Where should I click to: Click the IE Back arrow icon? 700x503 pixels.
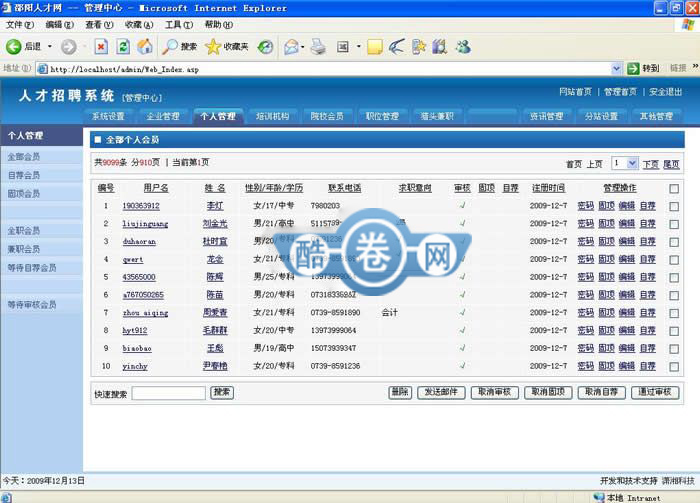point(13,46)
